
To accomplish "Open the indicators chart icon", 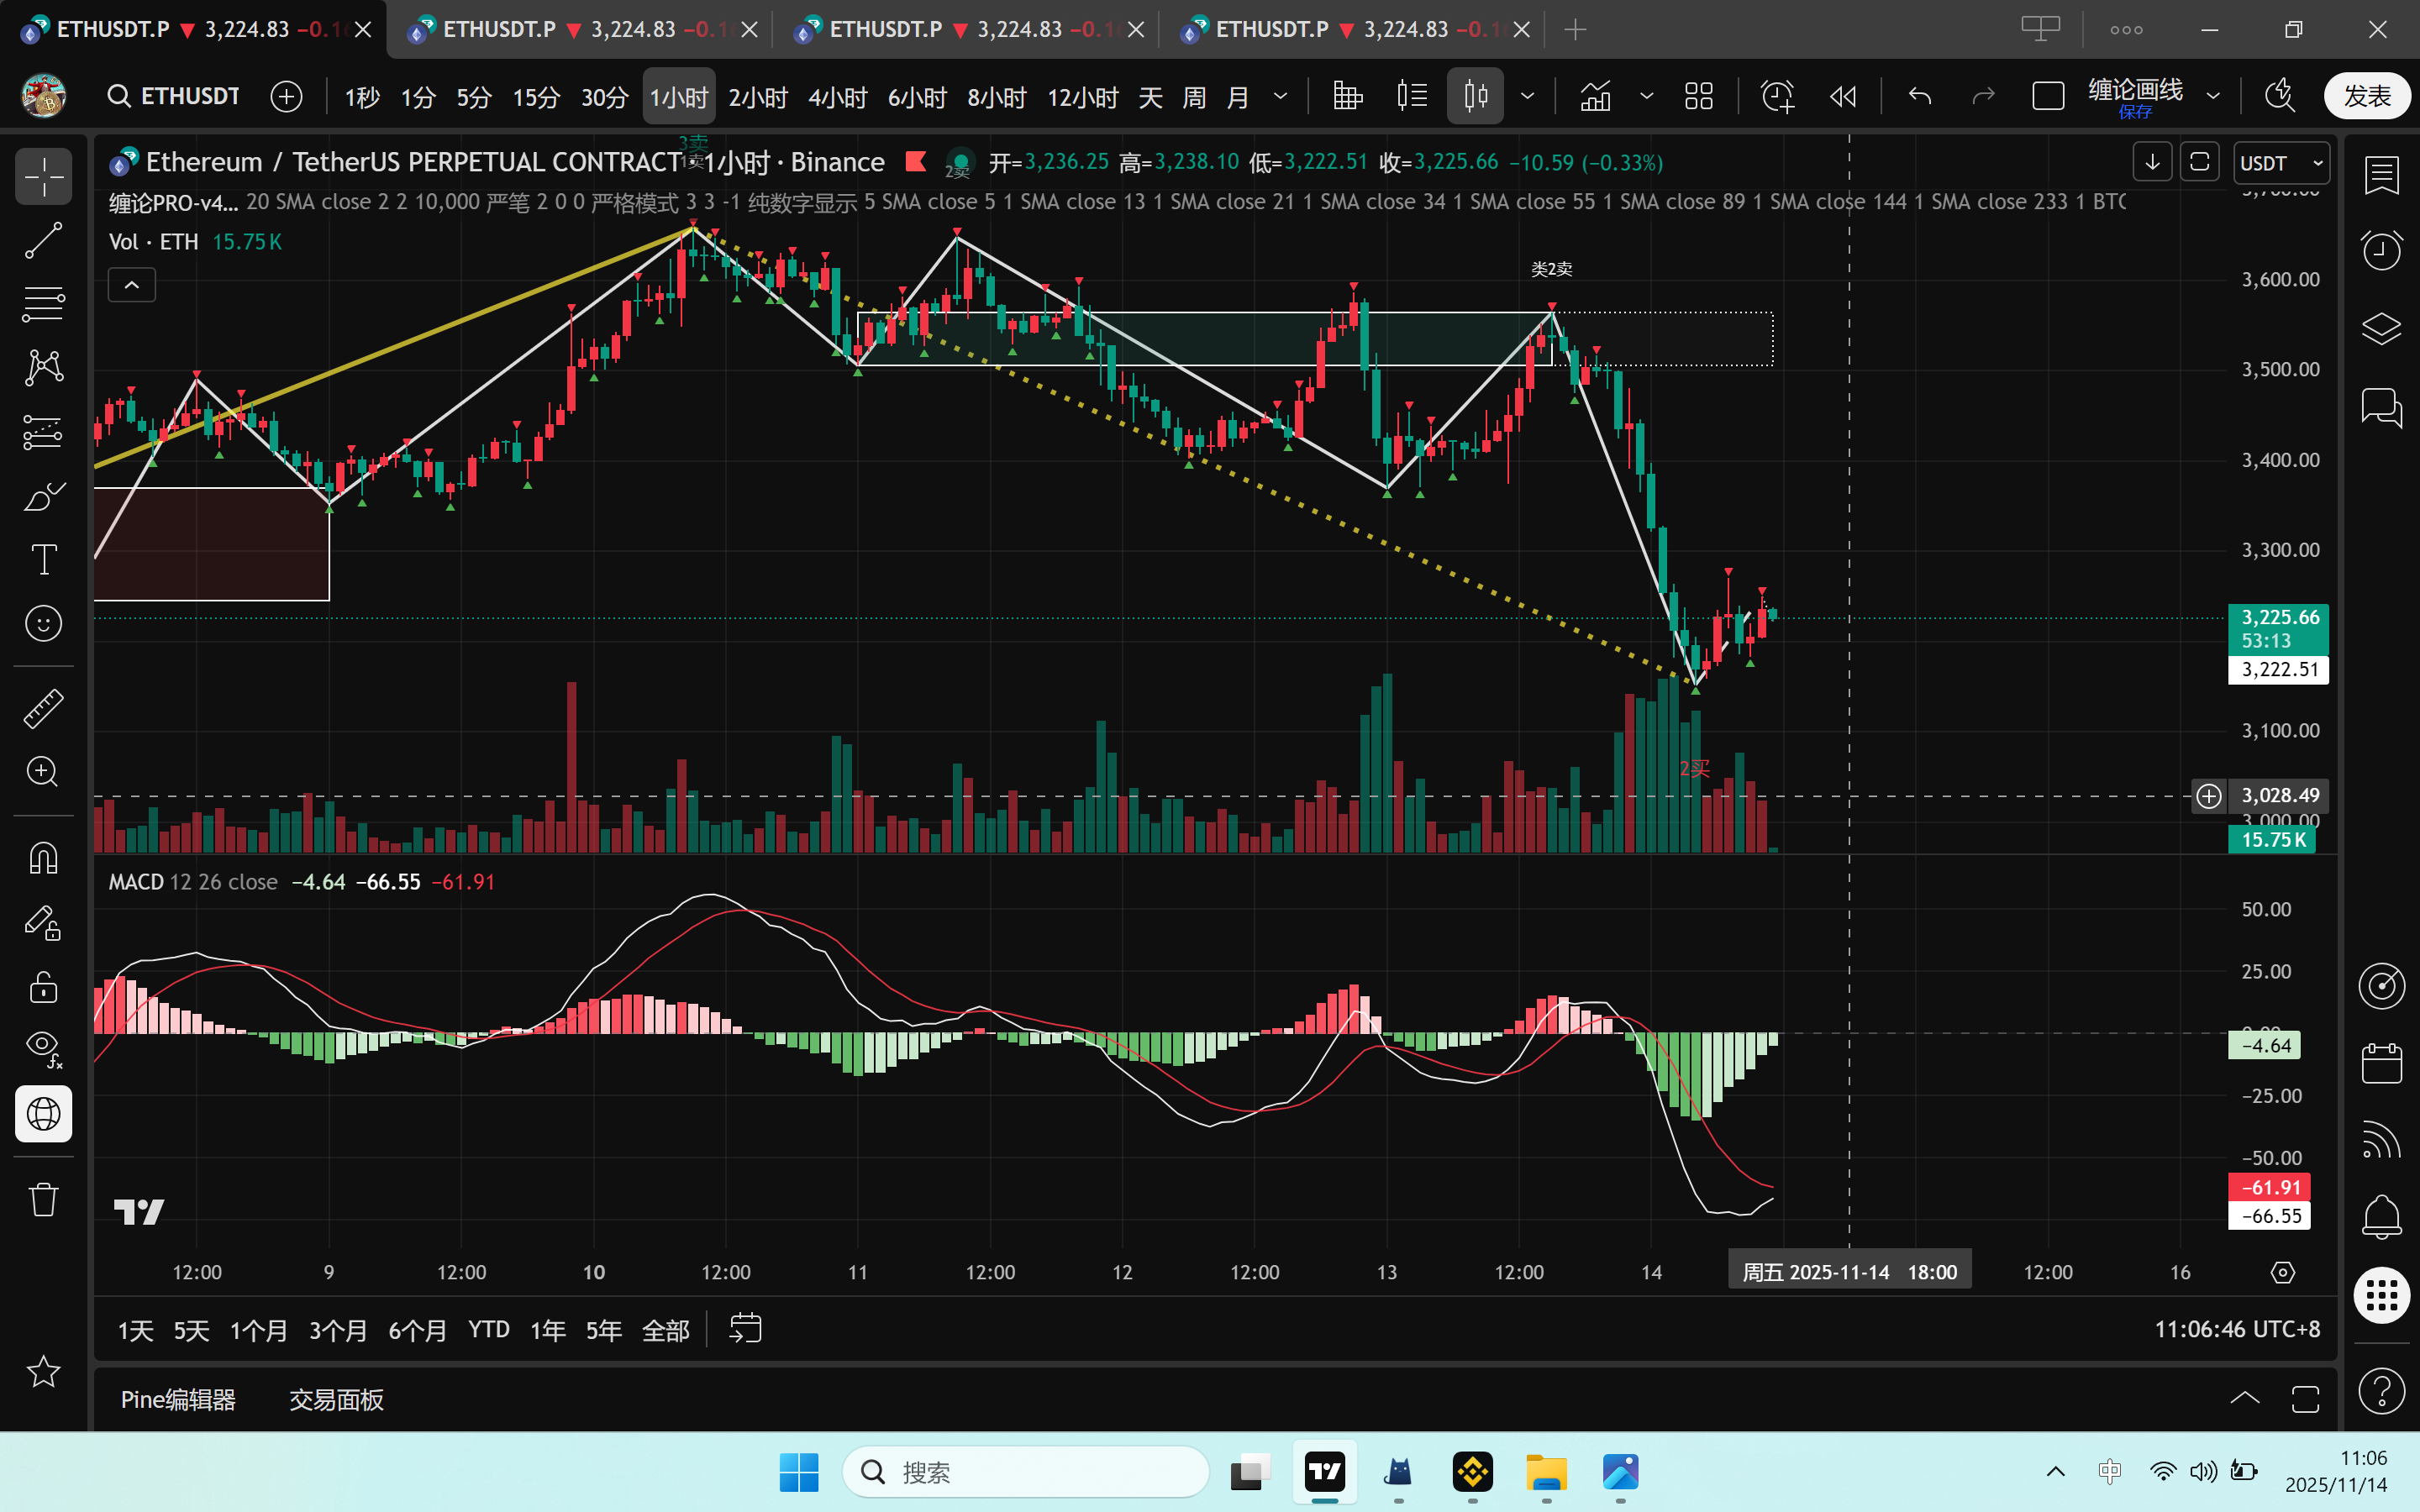I will [x=1595, y=96].
